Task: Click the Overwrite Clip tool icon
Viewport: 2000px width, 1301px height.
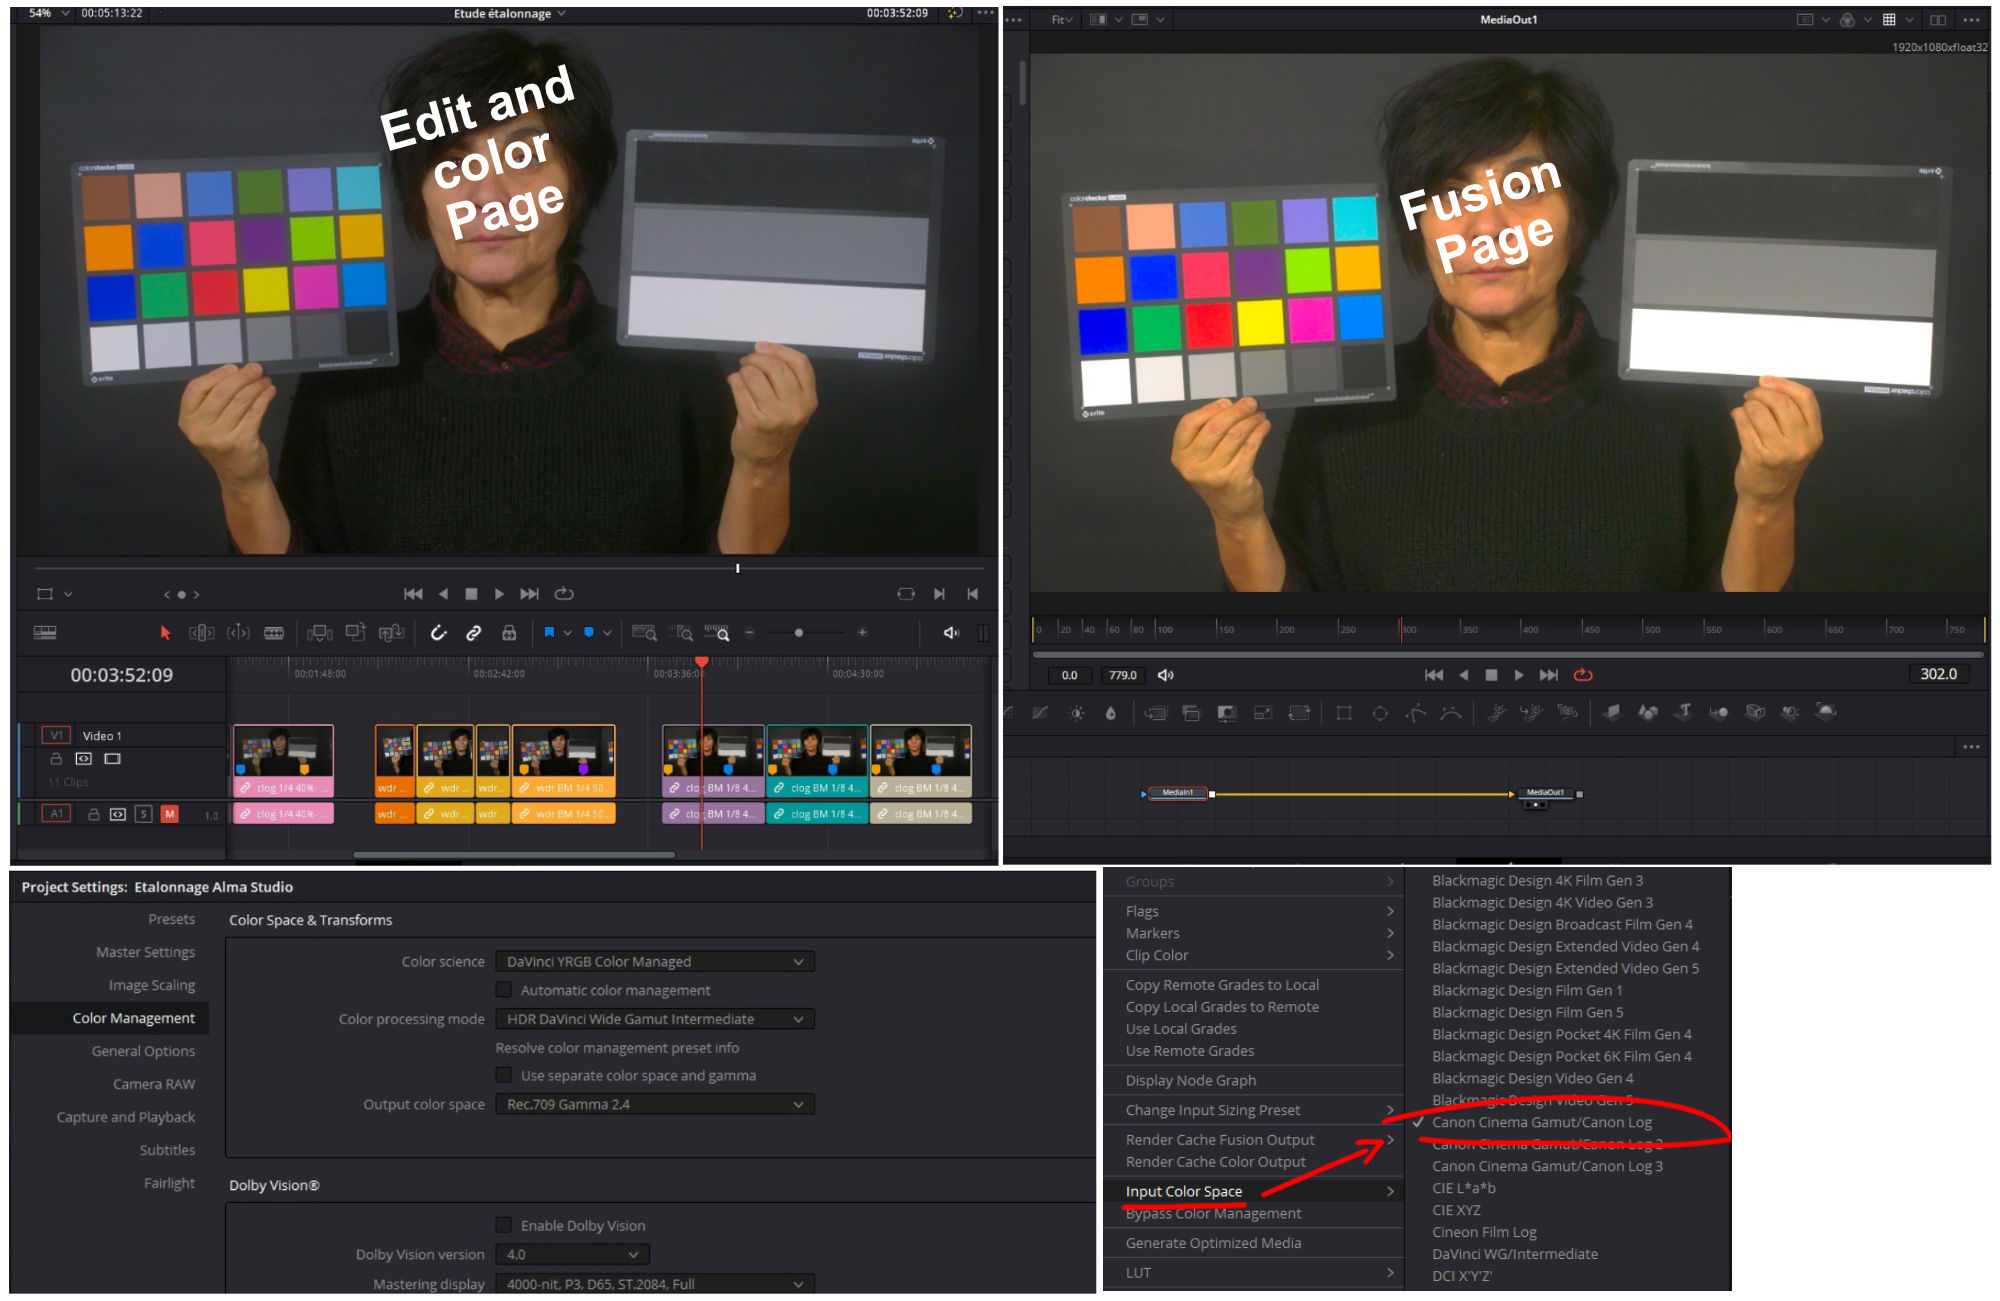Action: coord(356,633)
